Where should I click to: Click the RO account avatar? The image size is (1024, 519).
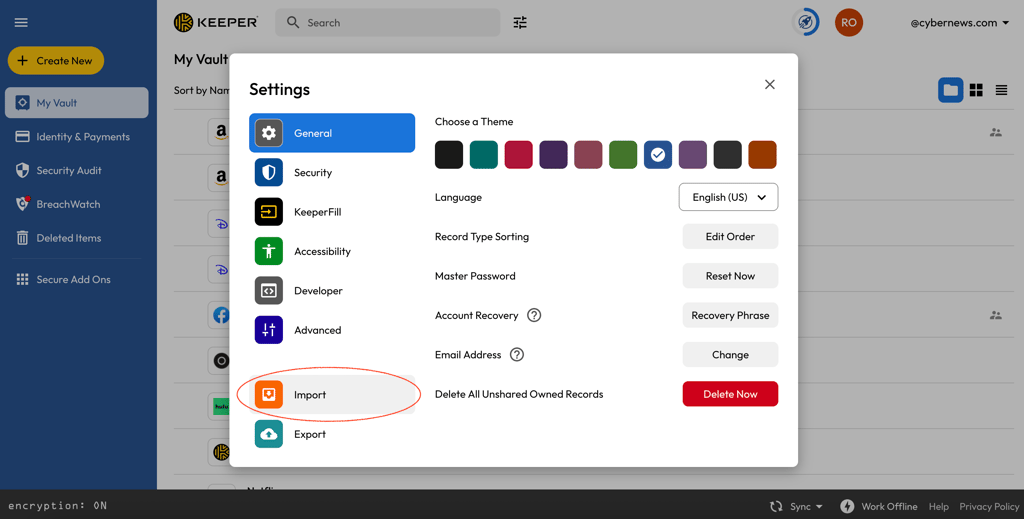(x=849, y=23)
